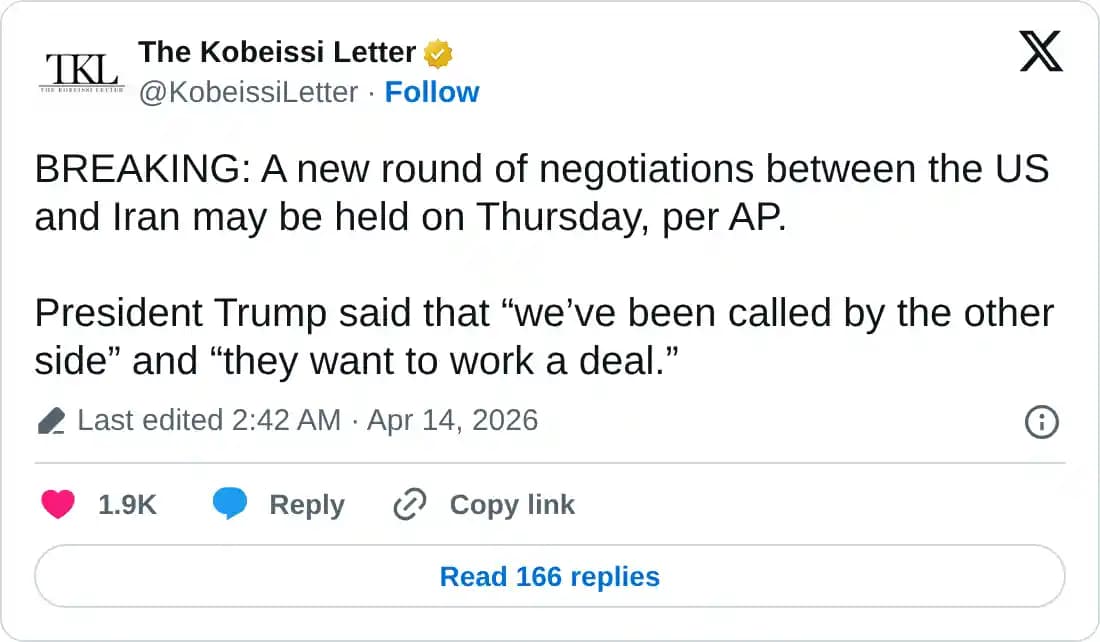The image size is (1100, 642).
Task: Like the tweet with the heart icon
Action: pyautogui.click(x=58, y=505)
